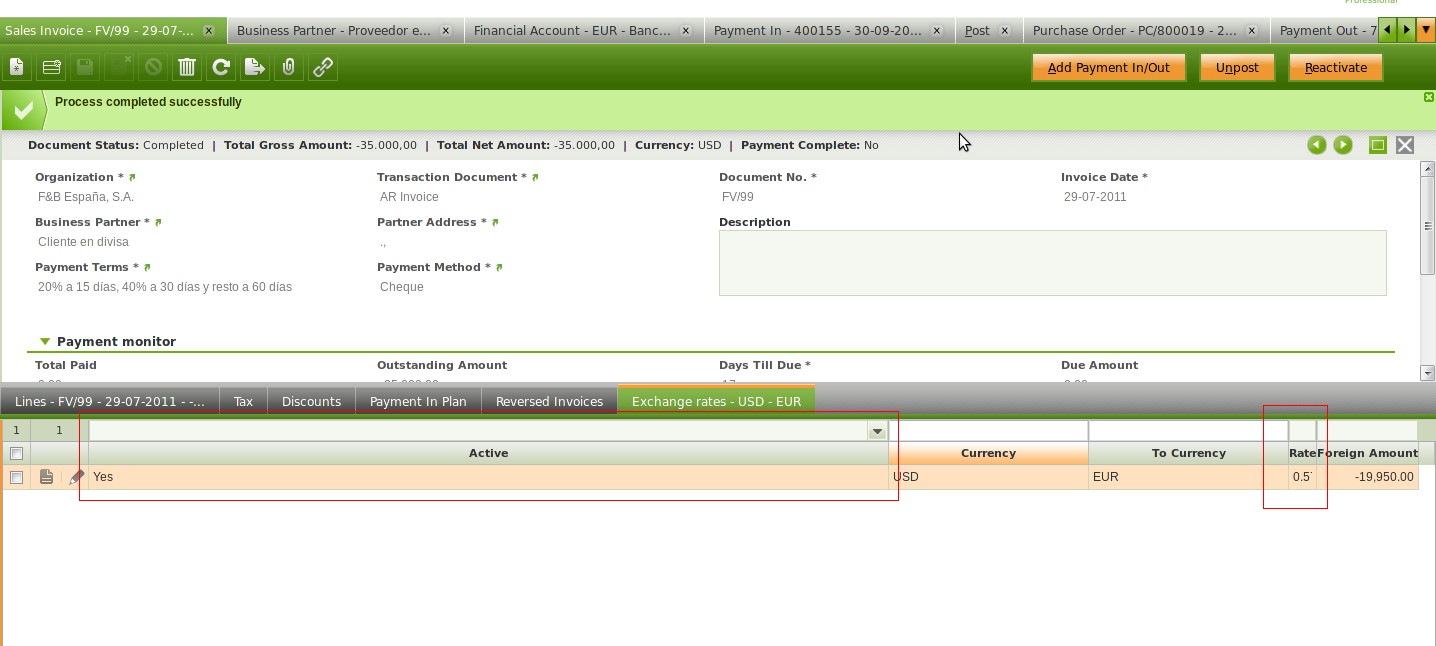Sort the grid by the To Currency column header
Viewport: 1436px width, 646px height.
(x=1188, y=453)
